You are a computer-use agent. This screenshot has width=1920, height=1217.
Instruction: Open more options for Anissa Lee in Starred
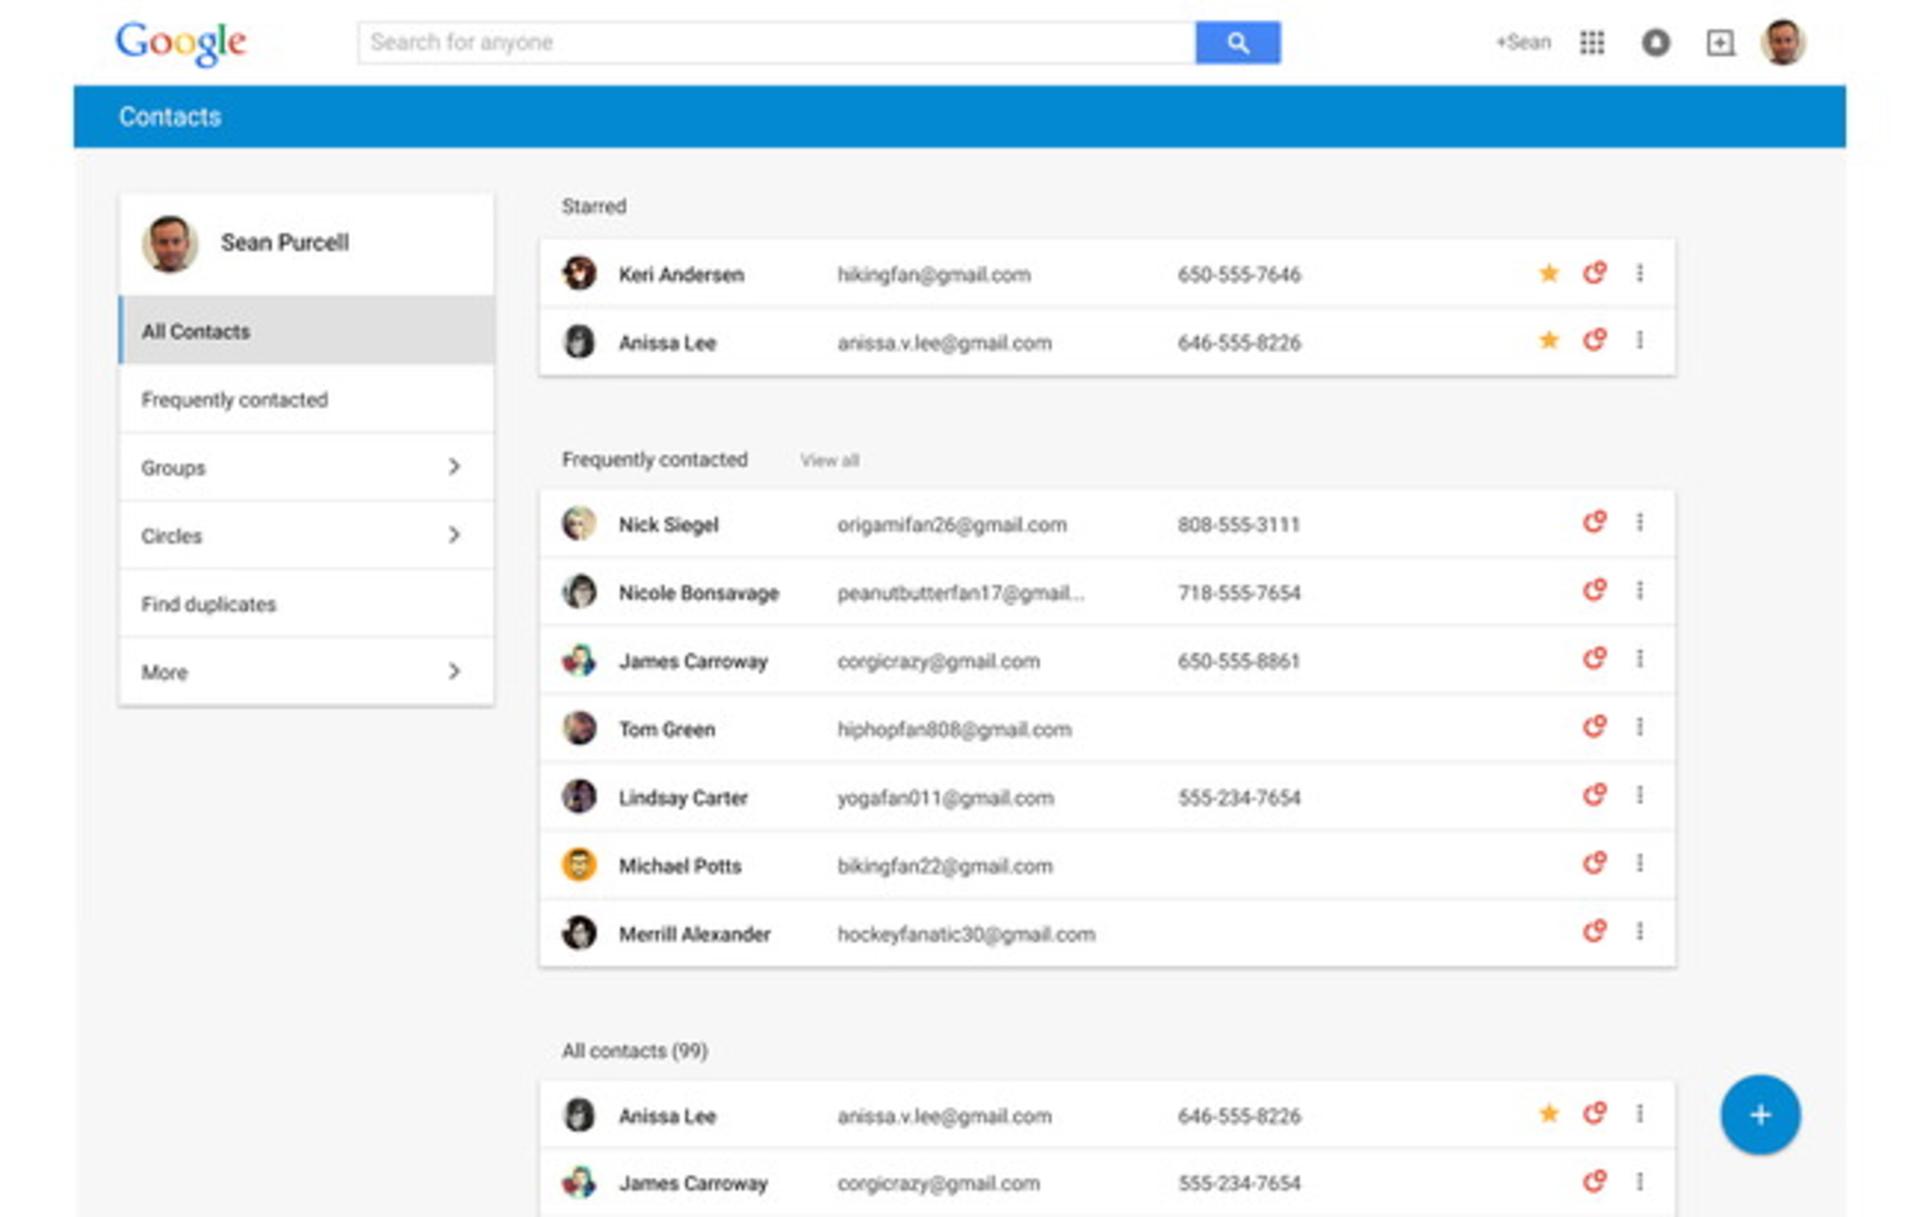pos(1640,340)
